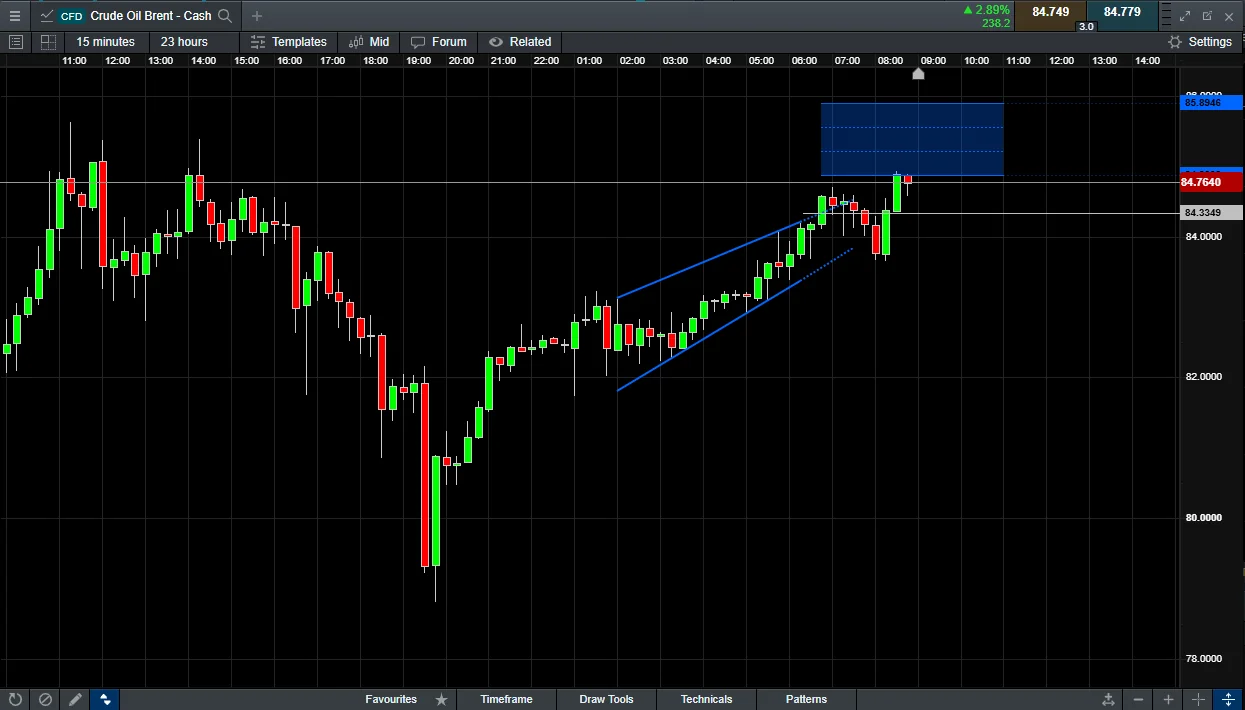Open the Related instruments tab
The height and width of the screenshot is (710, 1245).
tap(520, 41)
